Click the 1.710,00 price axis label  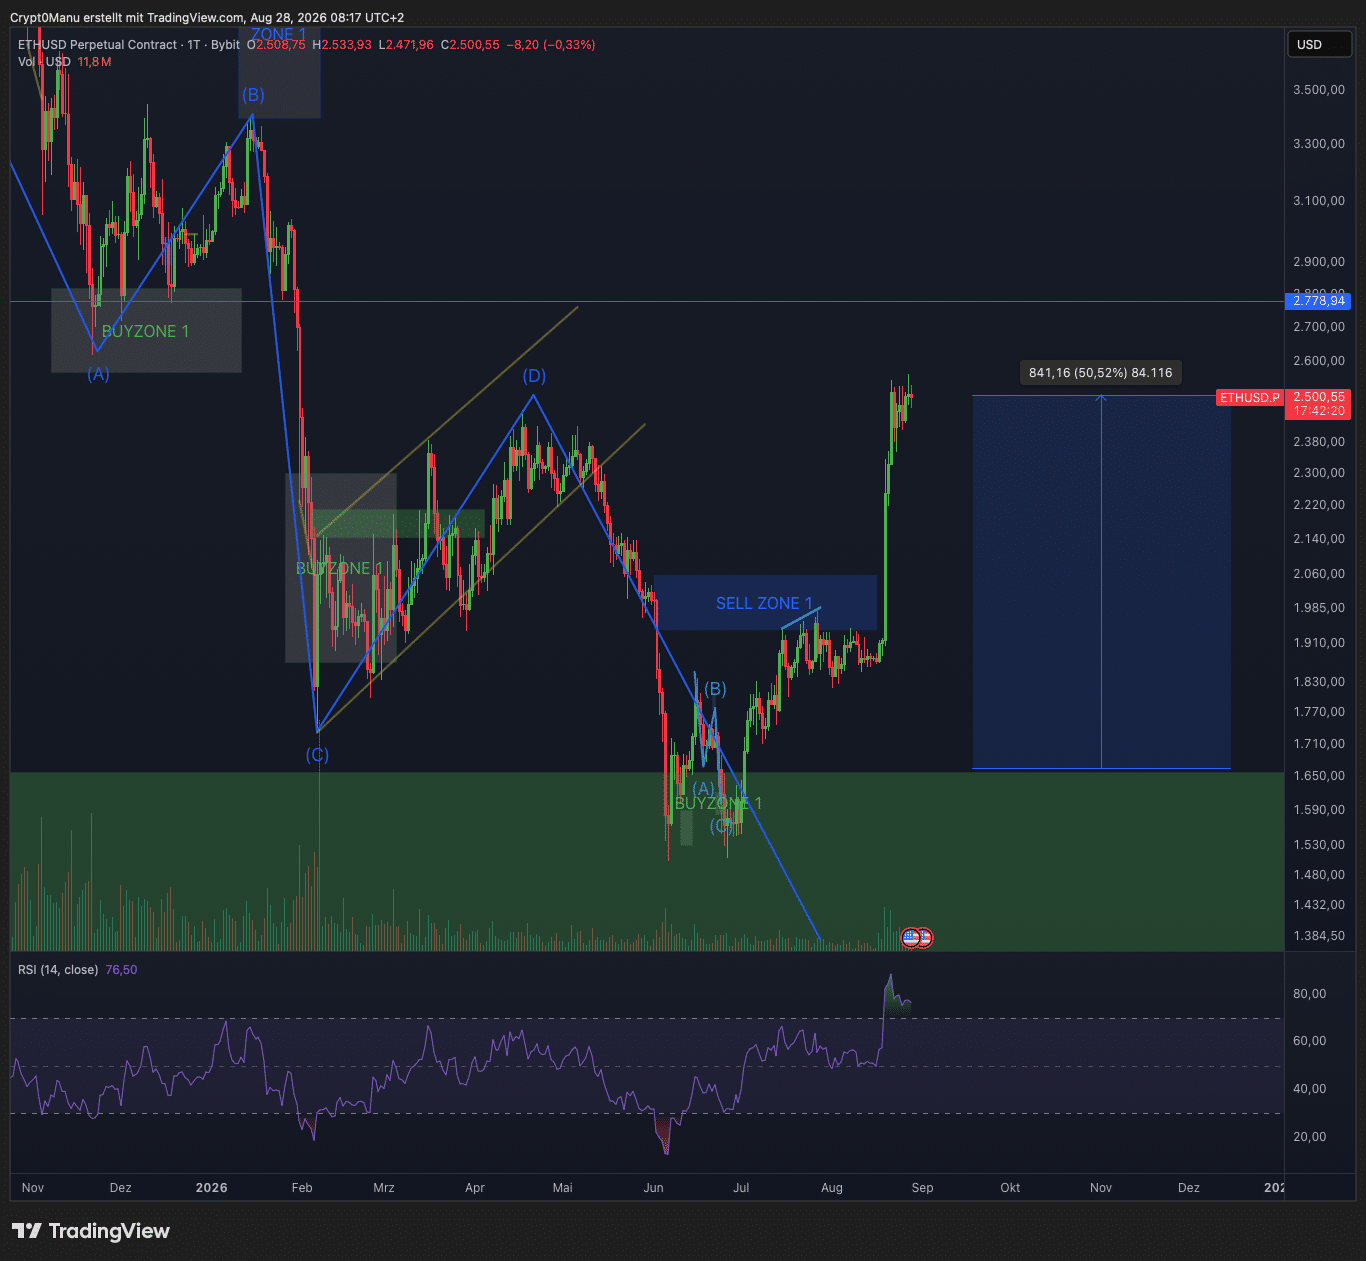click(1319, 744)
